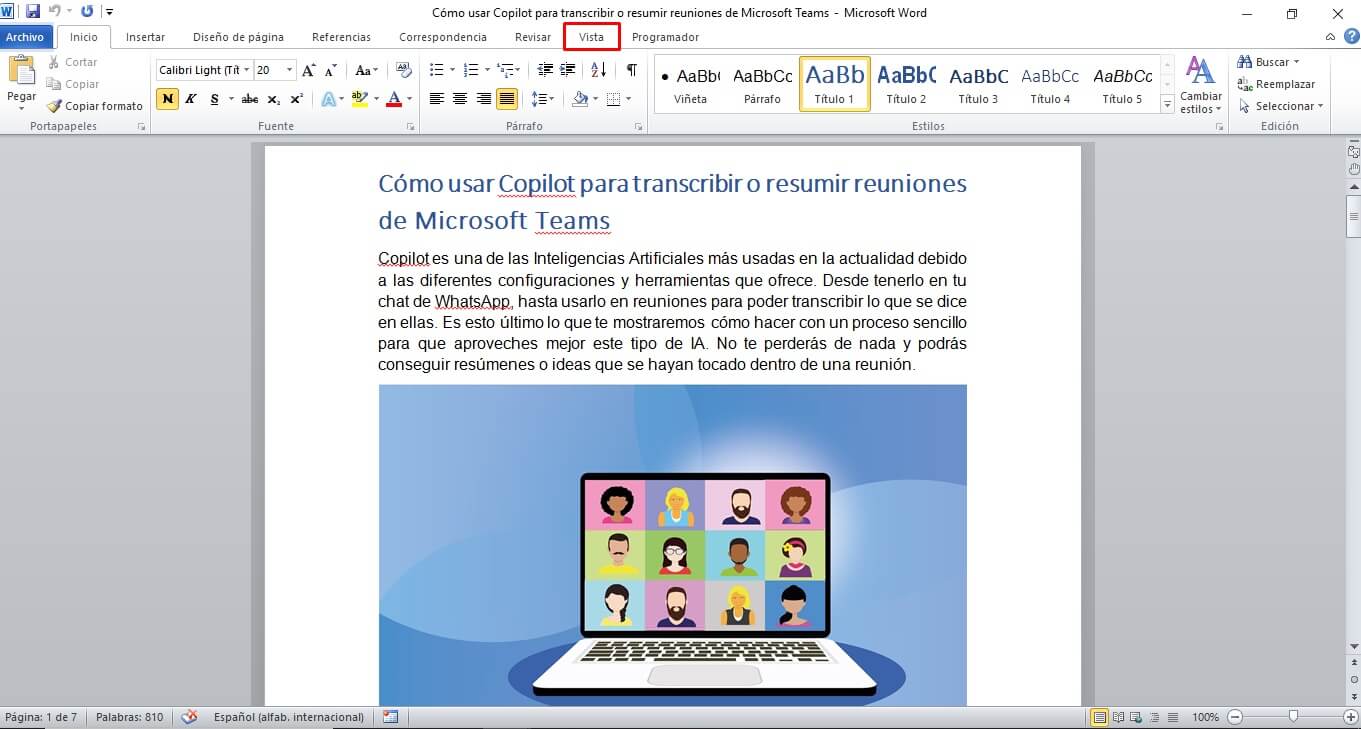Viewport: 1361px width, 729px height.
Task: Apply strikethrough (abc) formatting
Action: pos(250,99)
